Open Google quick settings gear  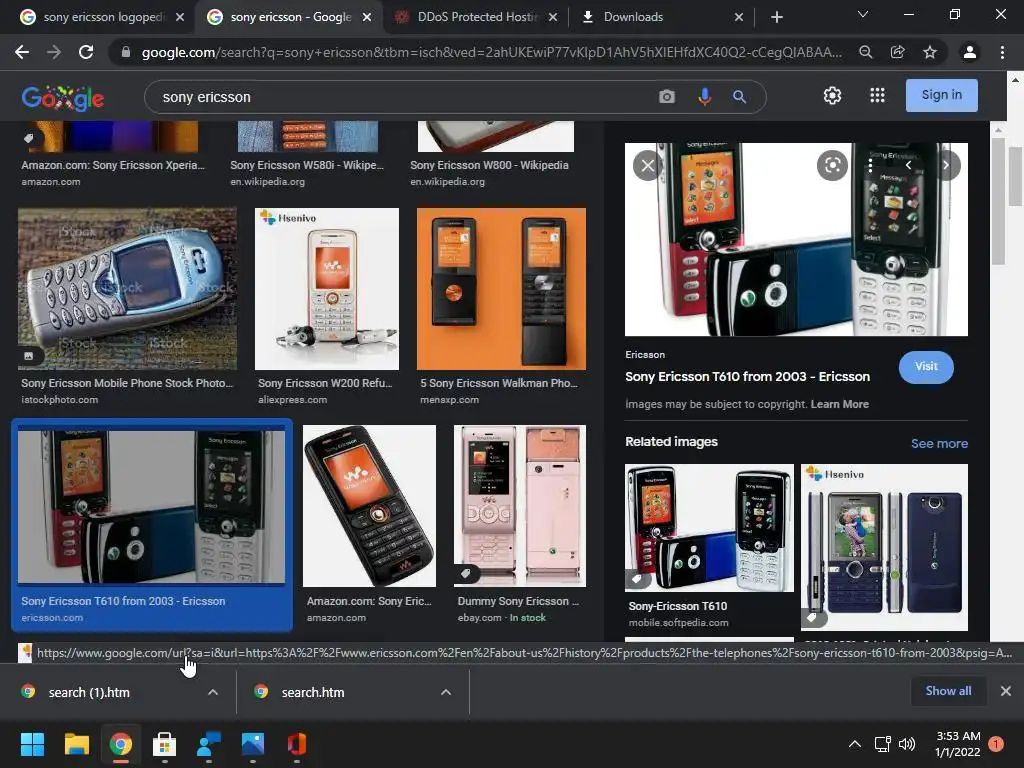[x=832, y=95]
